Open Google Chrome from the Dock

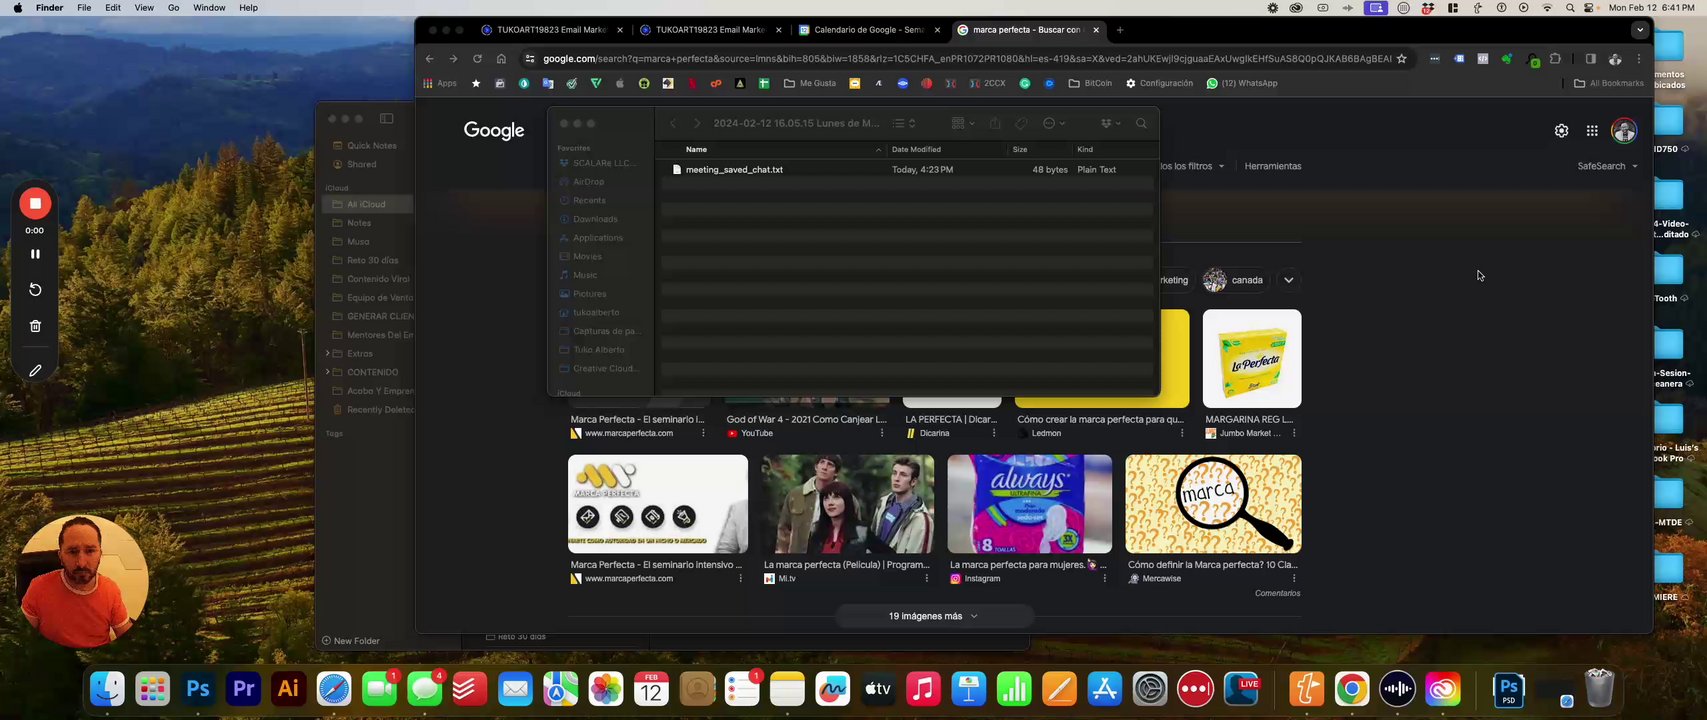point(1352,689)
